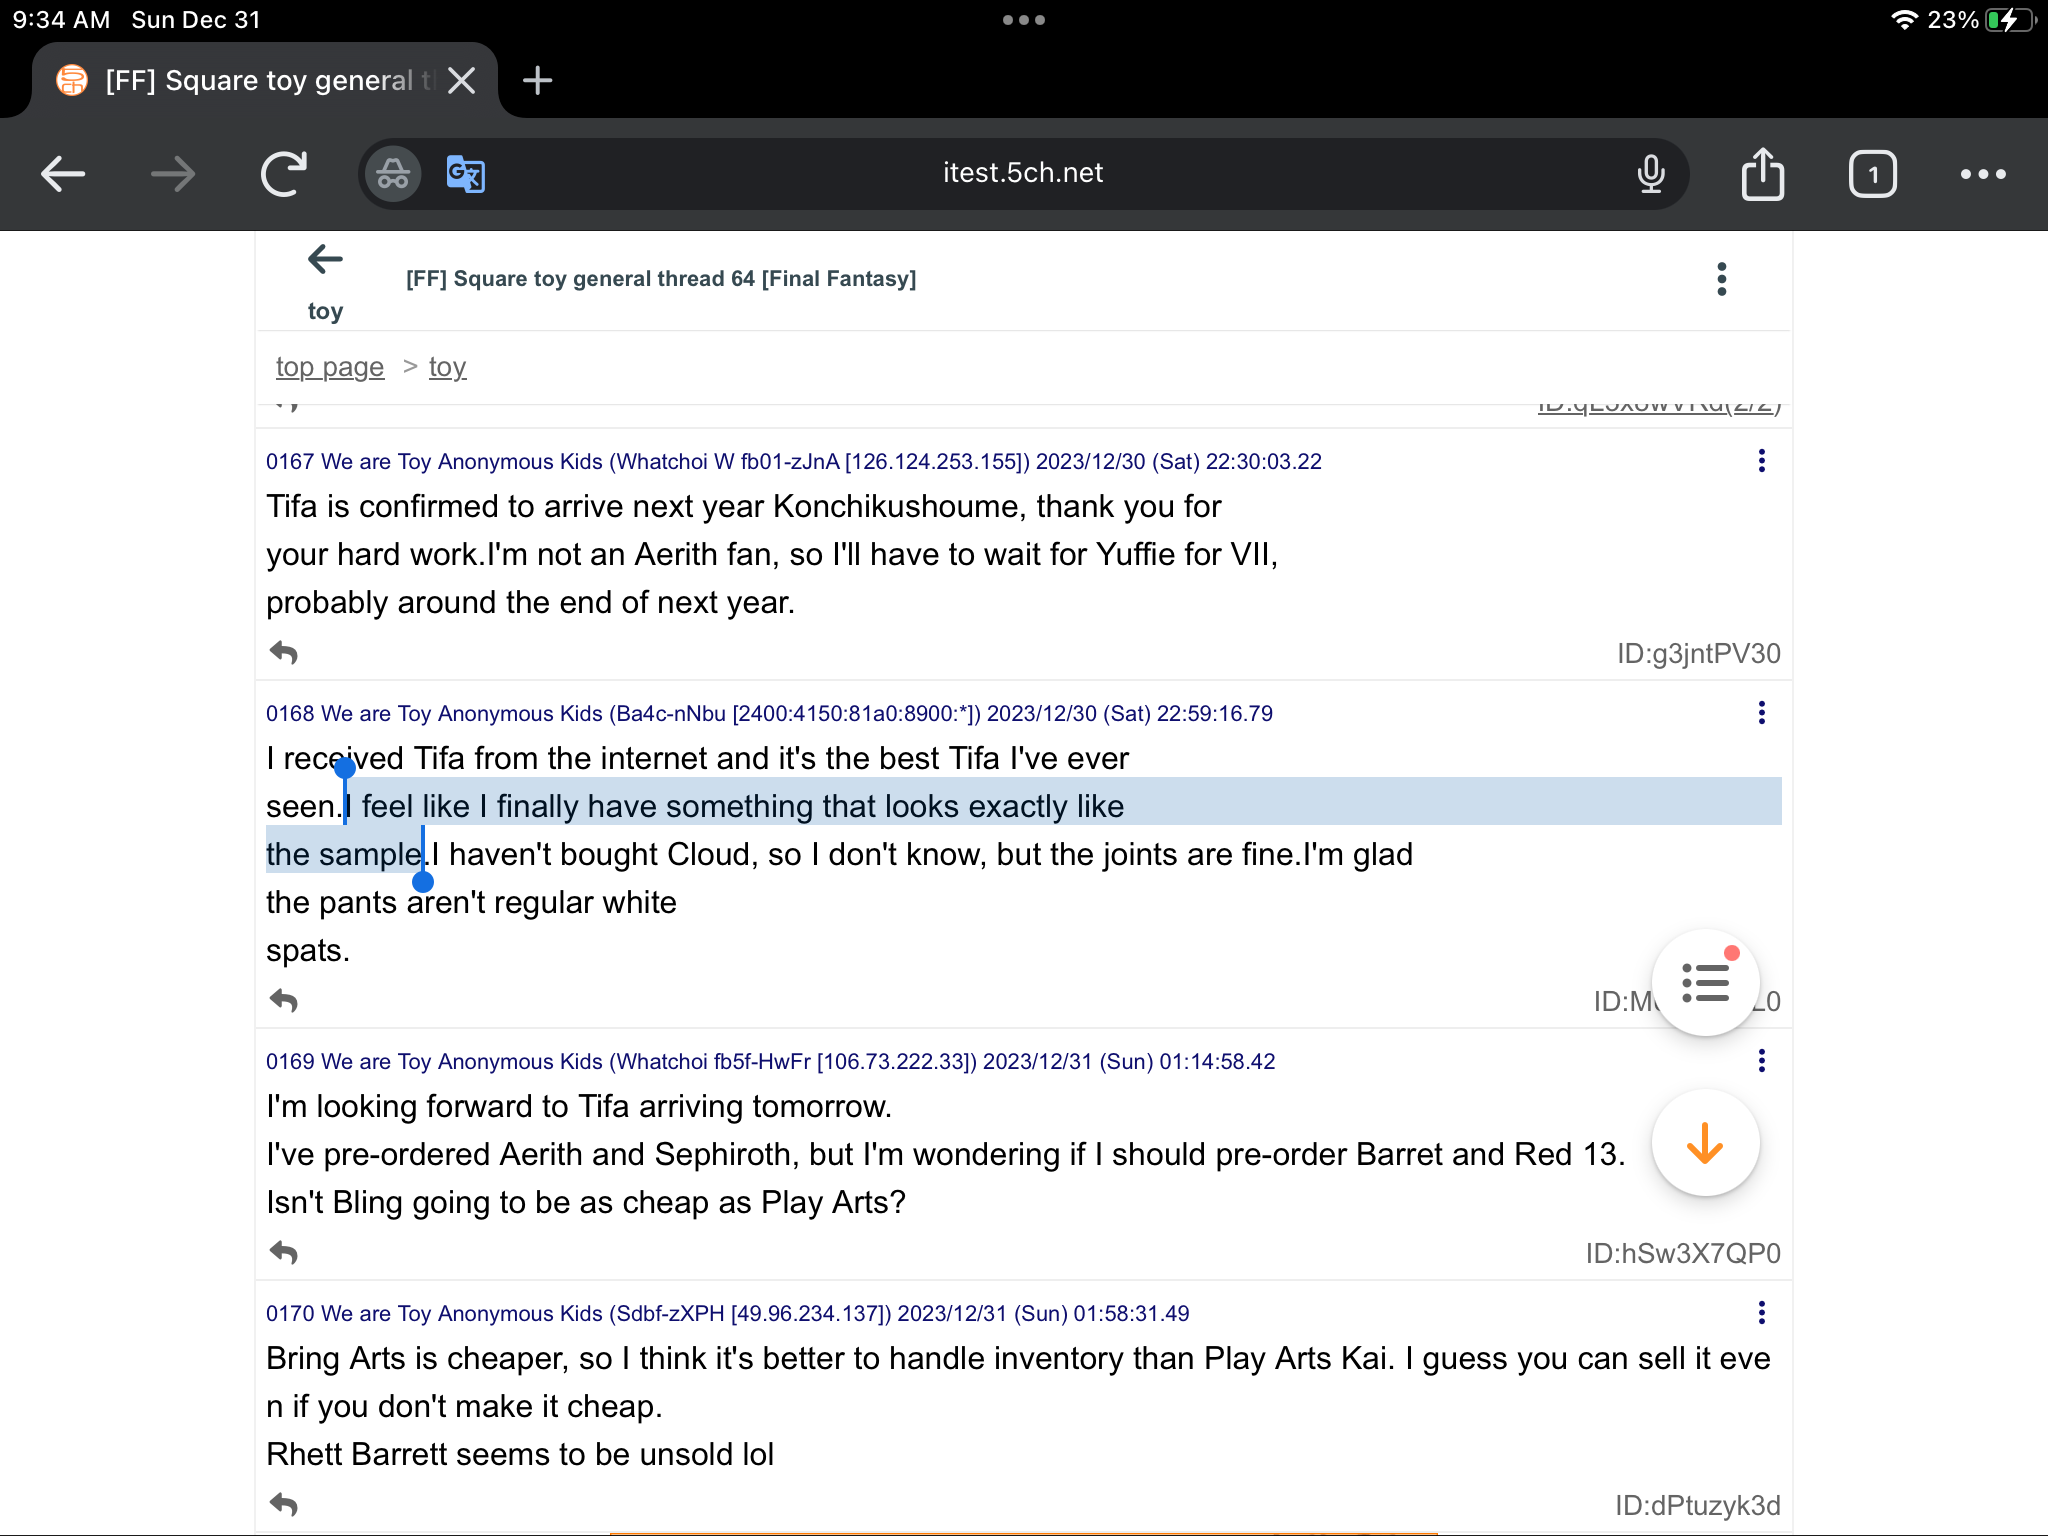Tap the itest.5ch.net address field
This screenshot has height=1536, width=2048.
tap(1022, 174)
